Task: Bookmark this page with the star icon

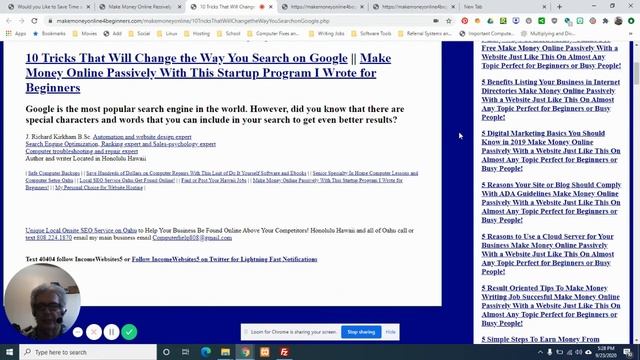Action: (449, 21)
